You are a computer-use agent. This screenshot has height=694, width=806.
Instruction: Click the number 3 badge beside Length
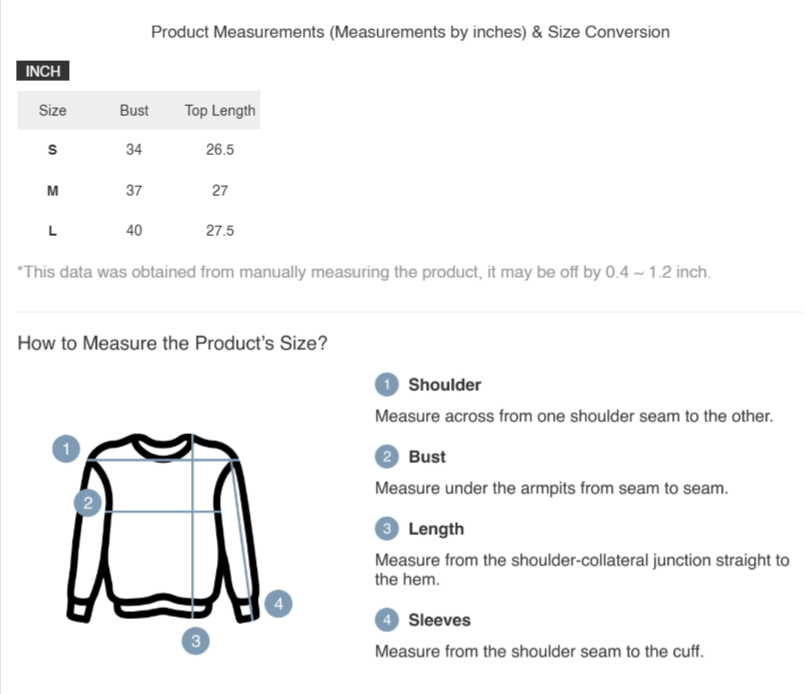coord(387,529)
